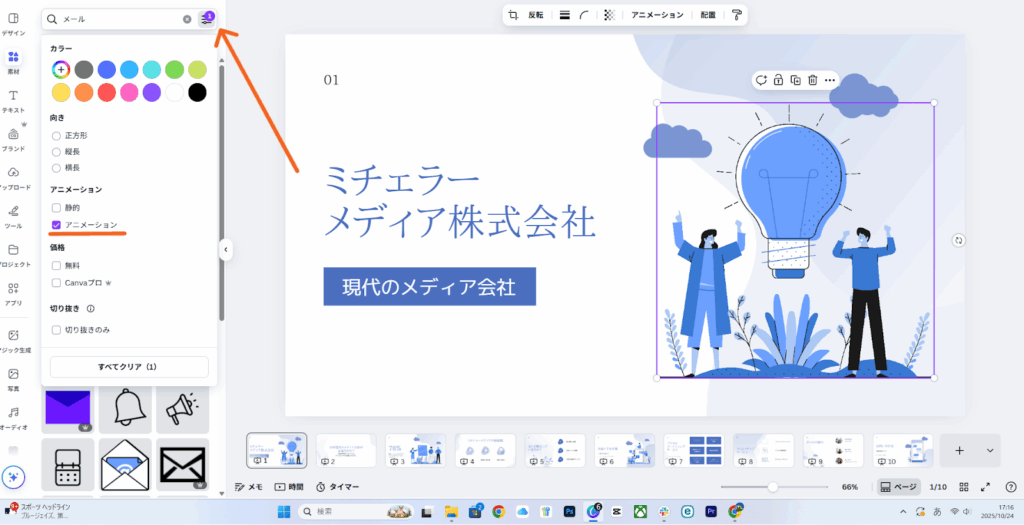
Task: Collapse the side panel with the arrow handle
Action: [226, 249]
